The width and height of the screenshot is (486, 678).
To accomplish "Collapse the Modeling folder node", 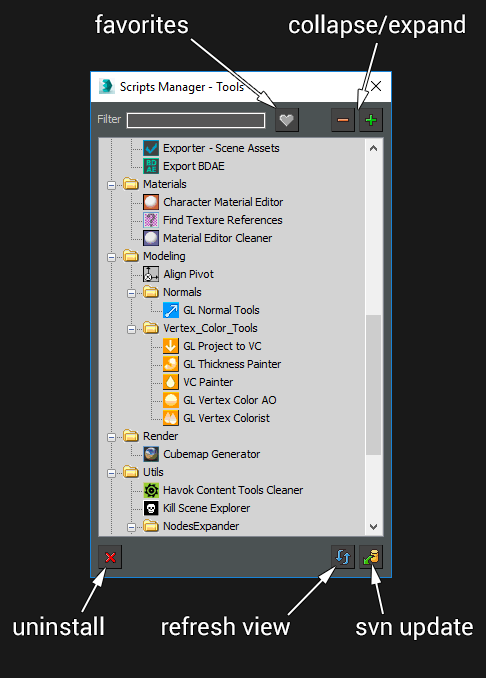I will [111, 257].
